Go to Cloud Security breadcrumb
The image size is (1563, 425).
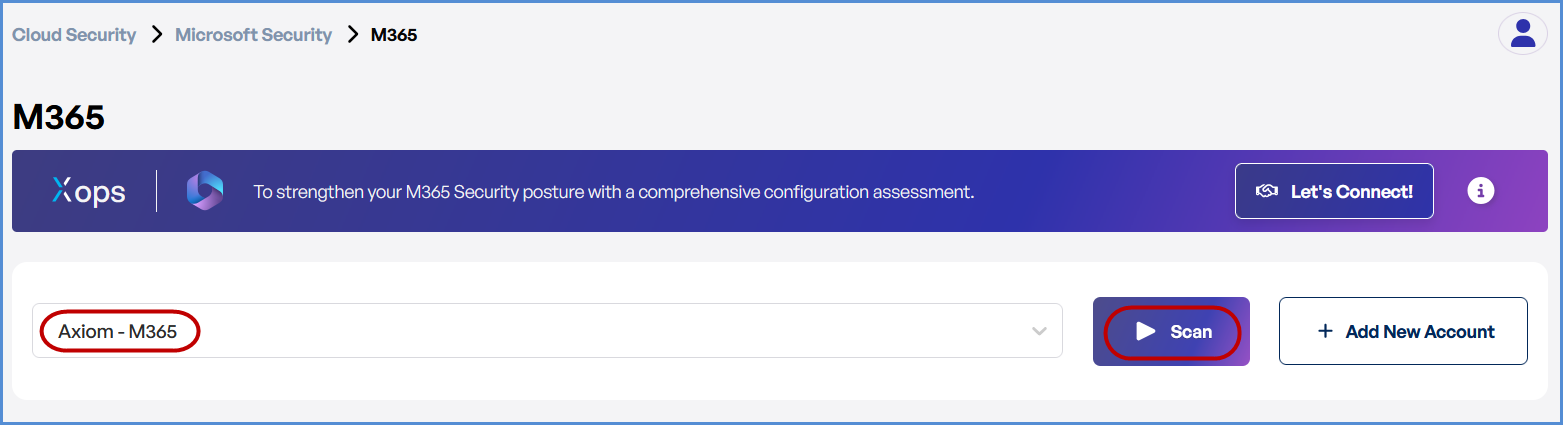tap(74, 35)
